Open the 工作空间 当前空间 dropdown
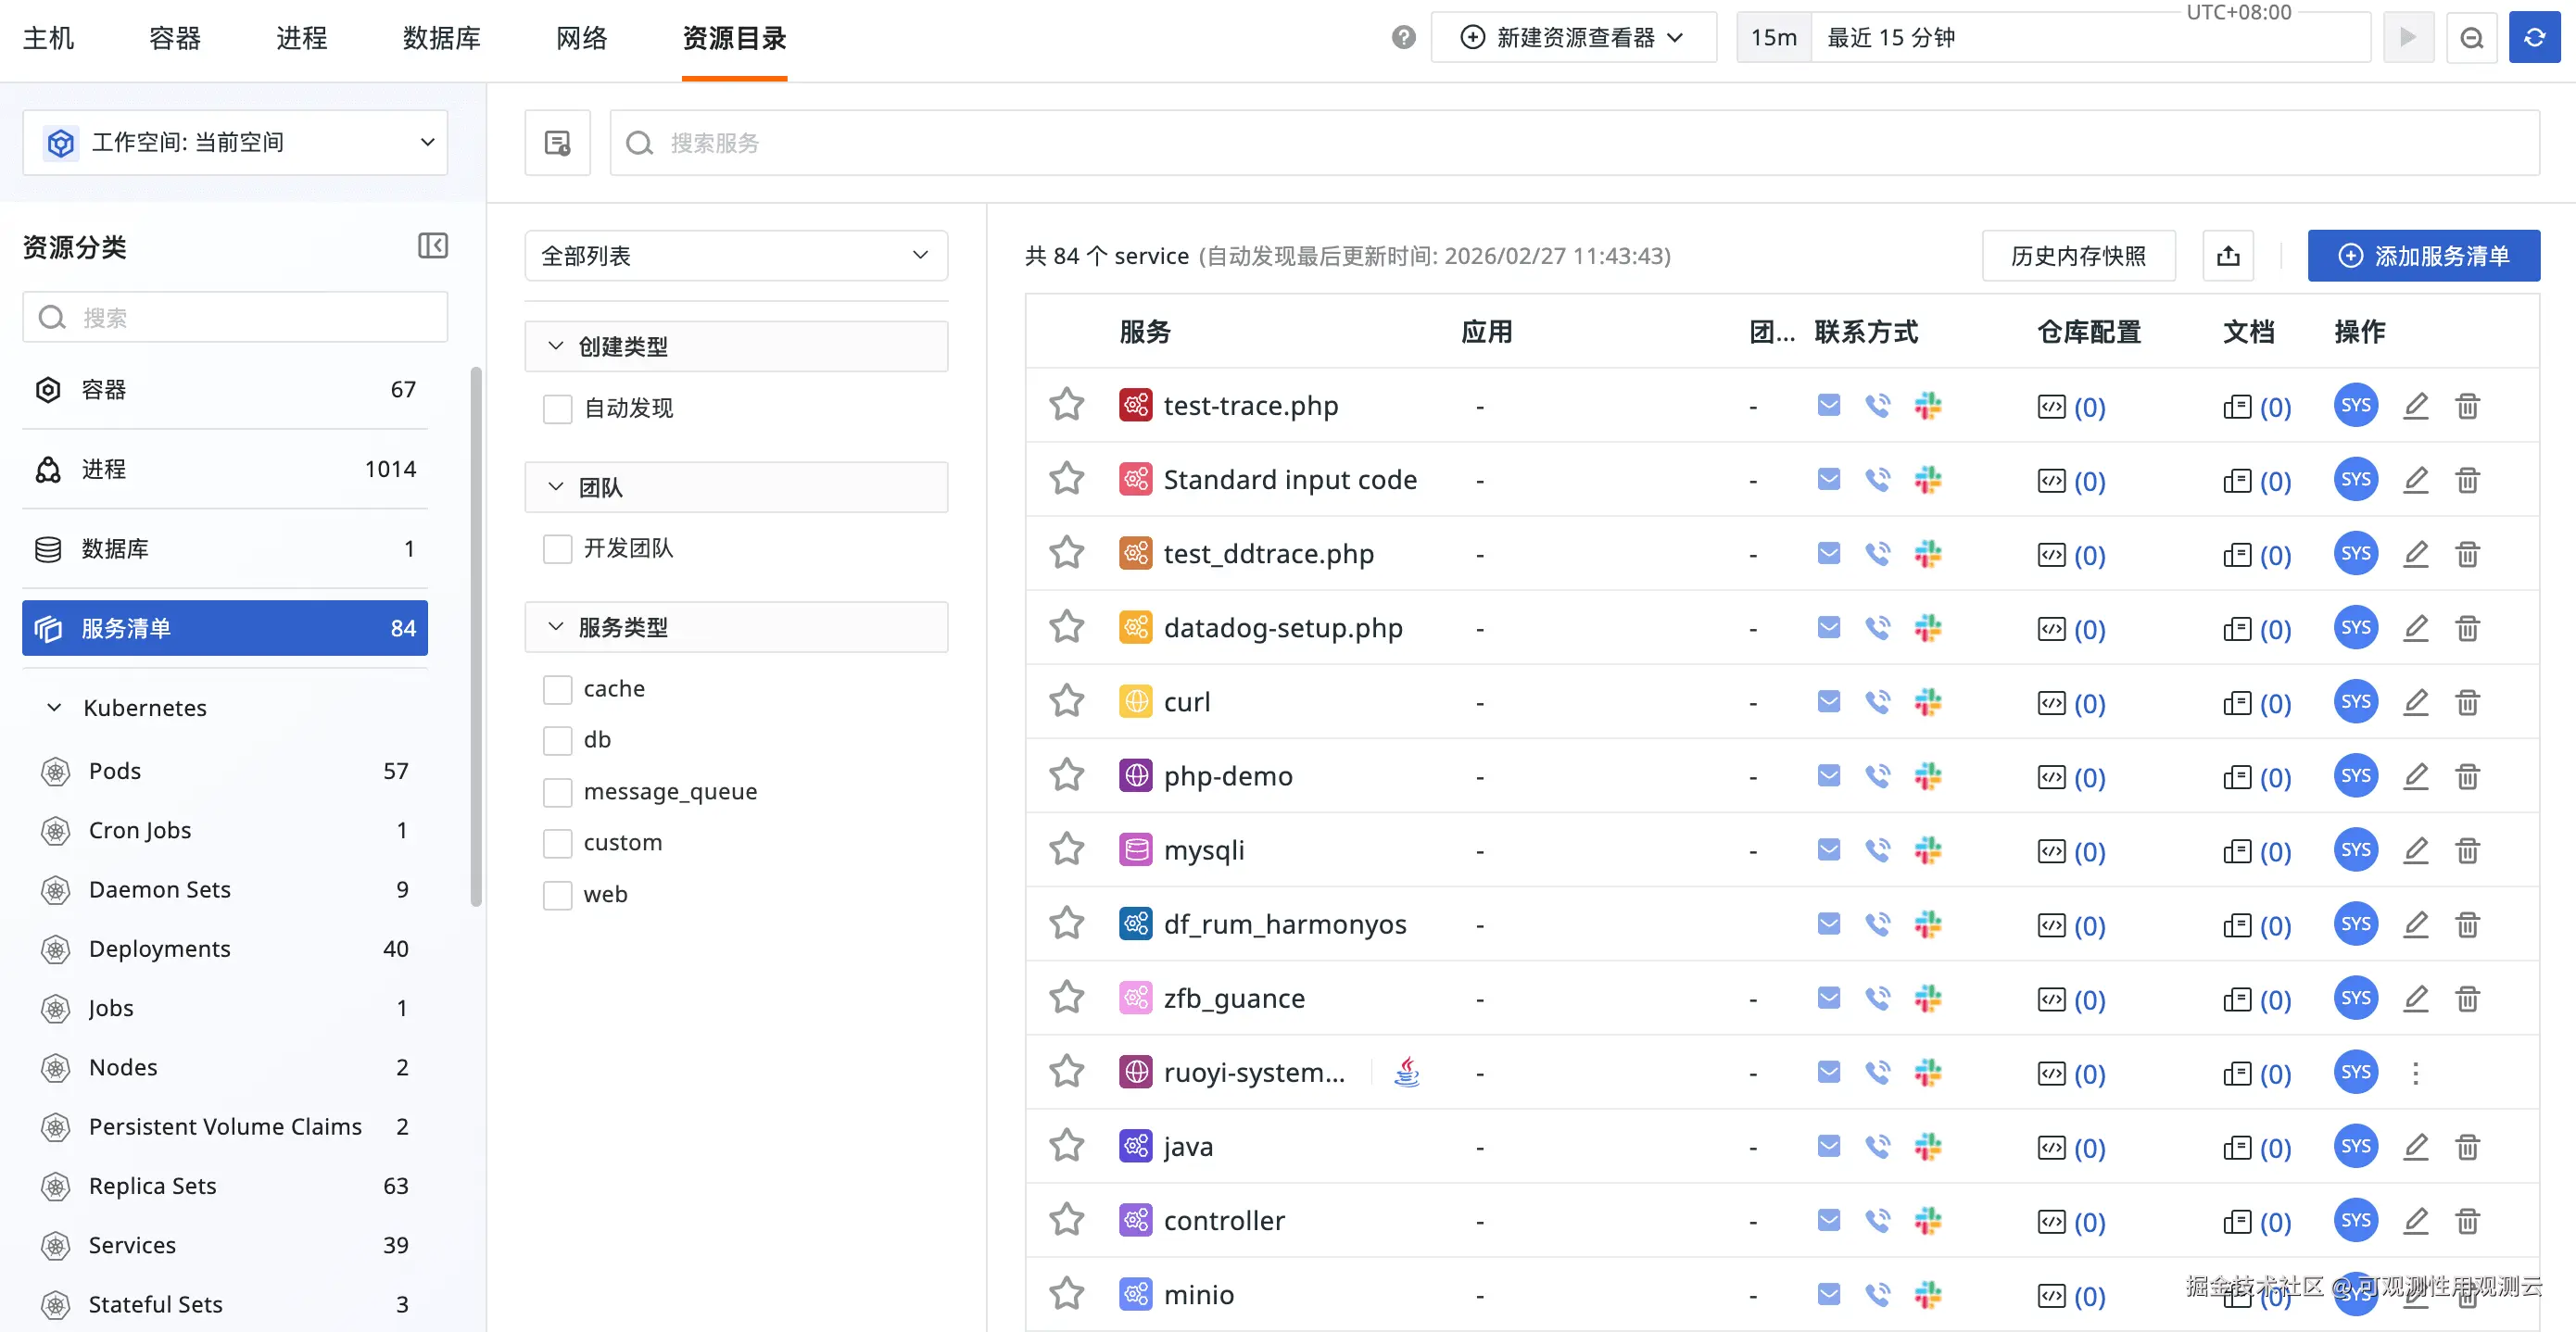2576x1332 pixels. (235, 143)
